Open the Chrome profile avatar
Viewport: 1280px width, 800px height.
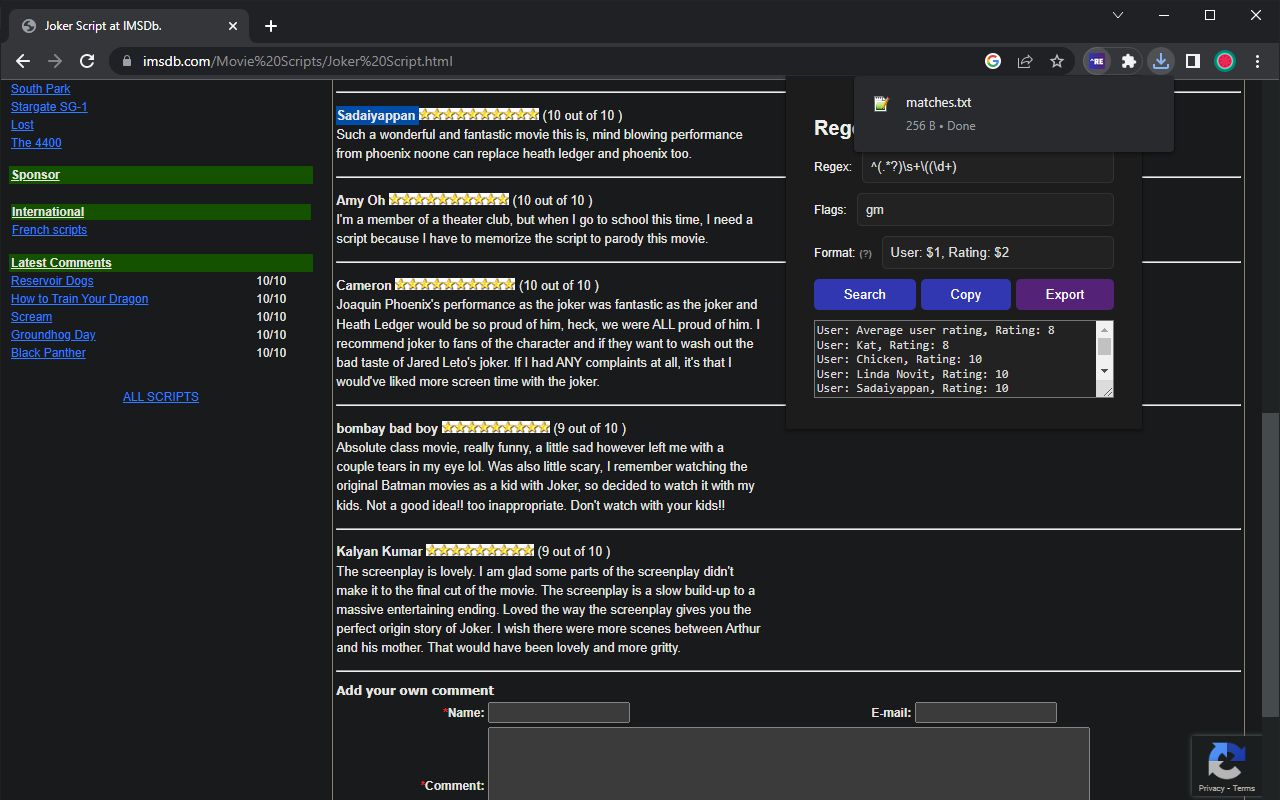coord(1225,61)
